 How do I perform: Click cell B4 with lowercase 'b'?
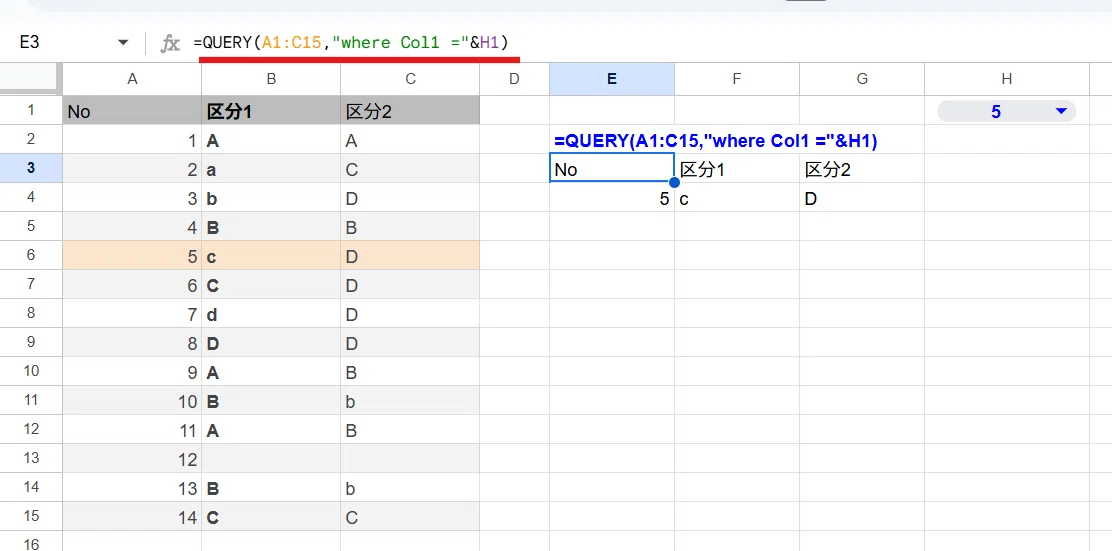tap(271, 198)
